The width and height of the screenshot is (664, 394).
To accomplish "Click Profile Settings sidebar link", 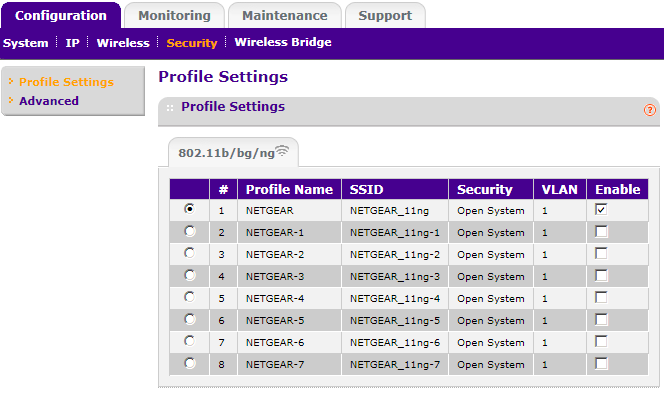I will coord(66,82).
